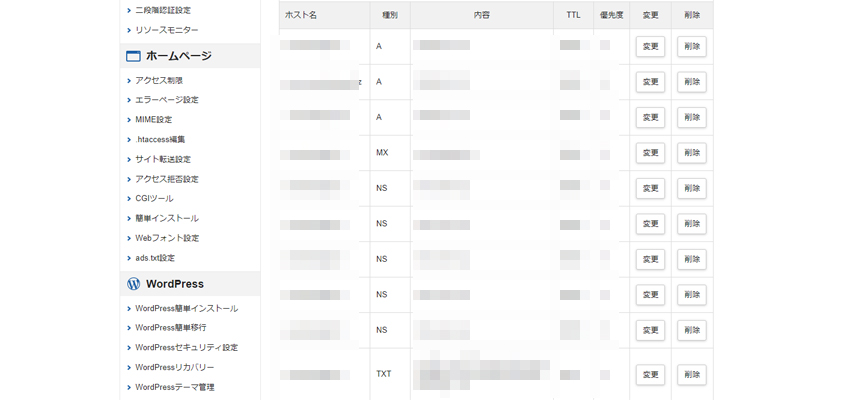Click the ホスト名 column header
Screen dimensions: 850x400
click(301, 15)
